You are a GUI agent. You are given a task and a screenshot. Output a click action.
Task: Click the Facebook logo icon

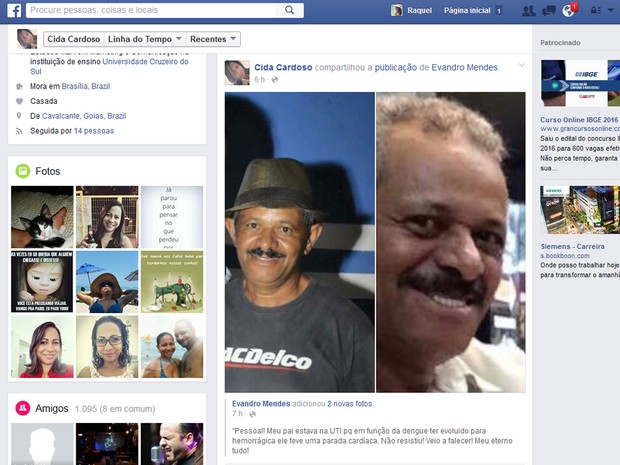[x=16, y=10]
